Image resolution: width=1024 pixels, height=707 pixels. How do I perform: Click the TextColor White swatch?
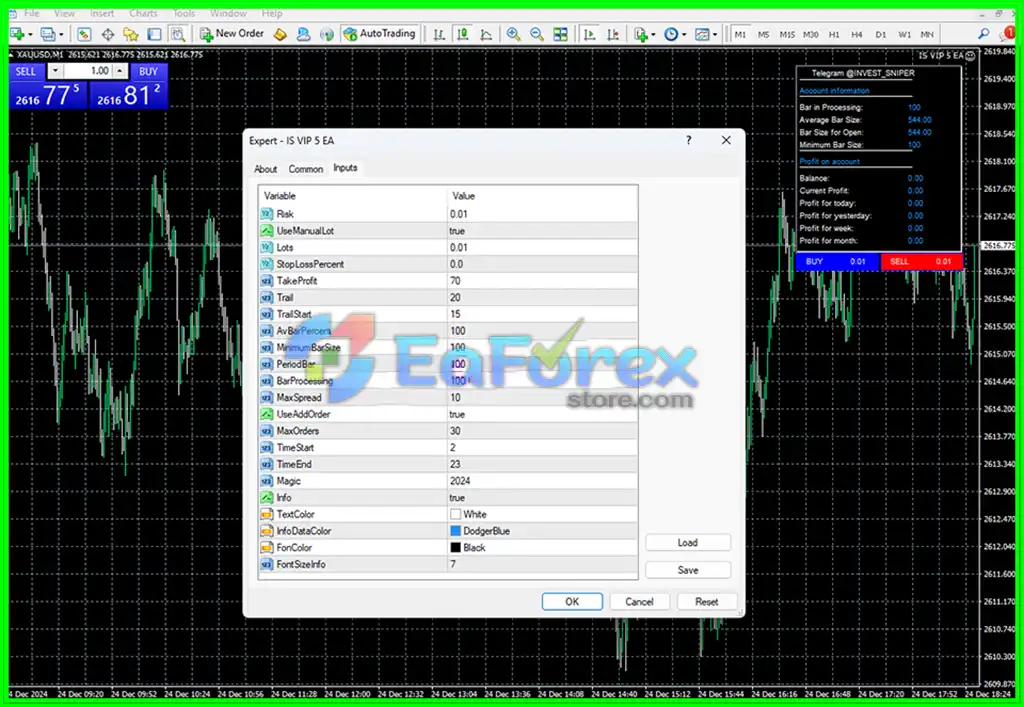[x=455, y=514]
